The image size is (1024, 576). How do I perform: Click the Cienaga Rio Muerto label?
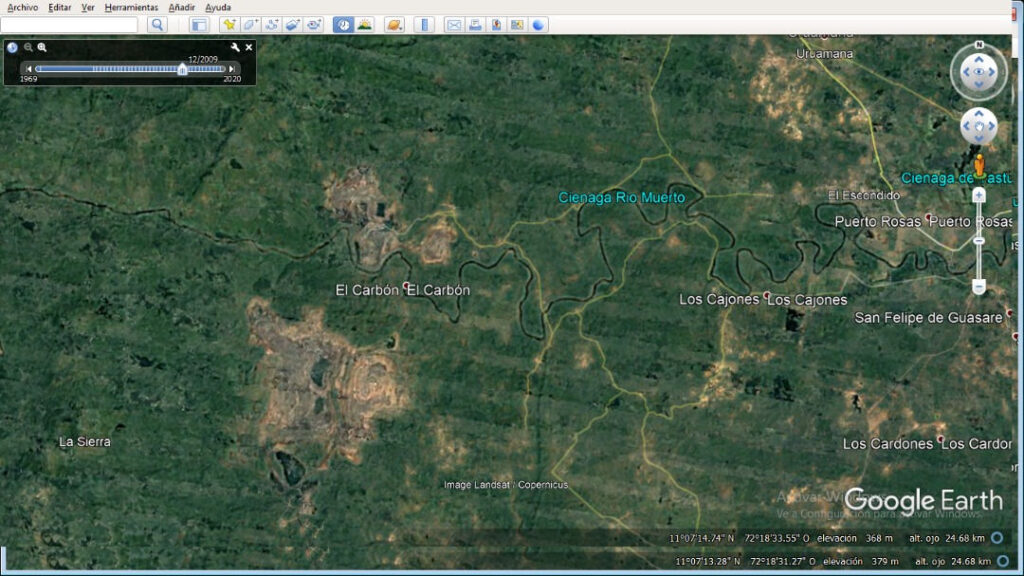coord(622,197)
